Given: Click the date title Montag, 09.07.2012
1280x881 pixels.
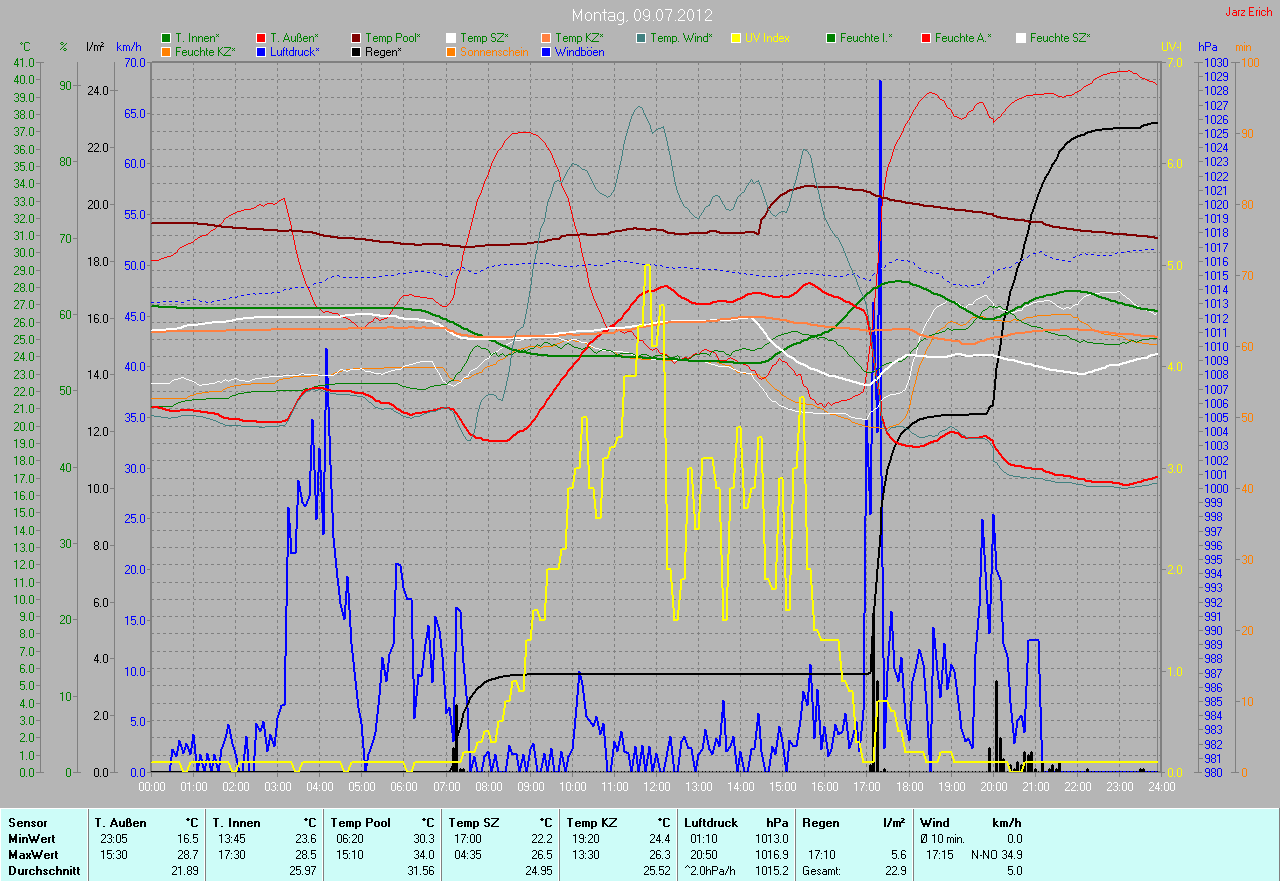Looking at the screenshot, I should coord(640,15).
